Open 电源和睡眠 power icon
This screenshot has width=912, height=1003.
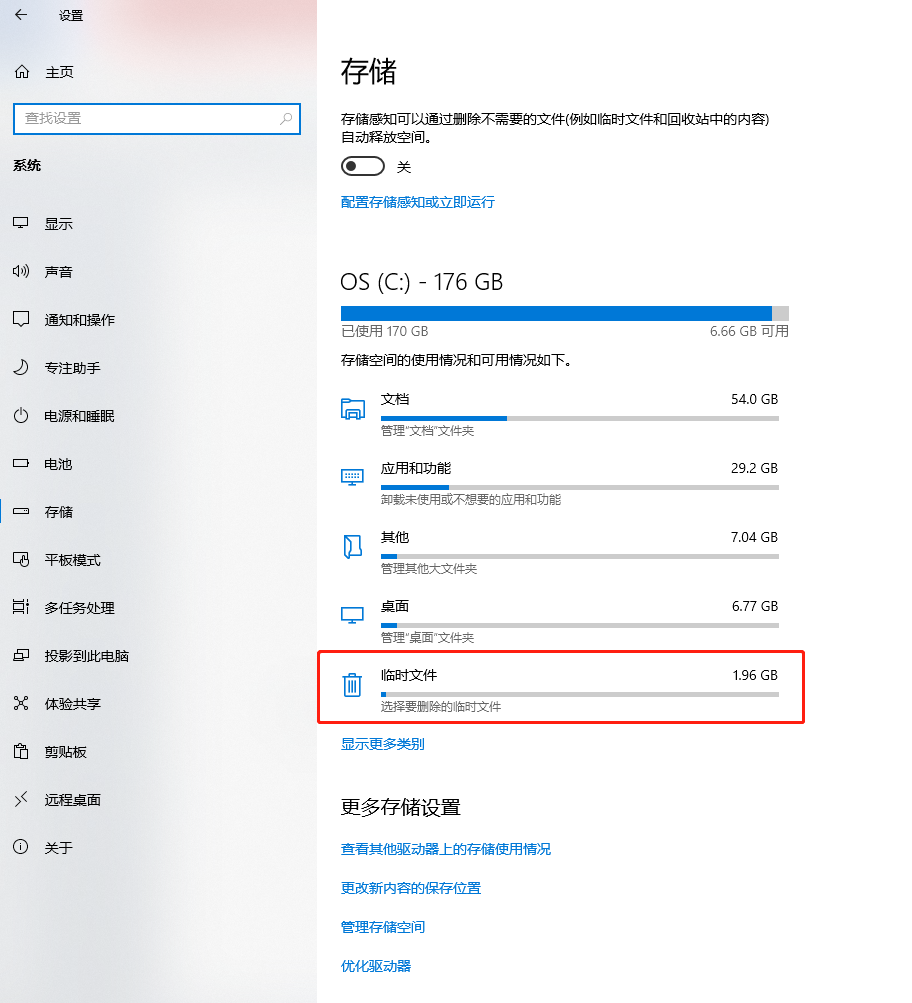(21, 415)
